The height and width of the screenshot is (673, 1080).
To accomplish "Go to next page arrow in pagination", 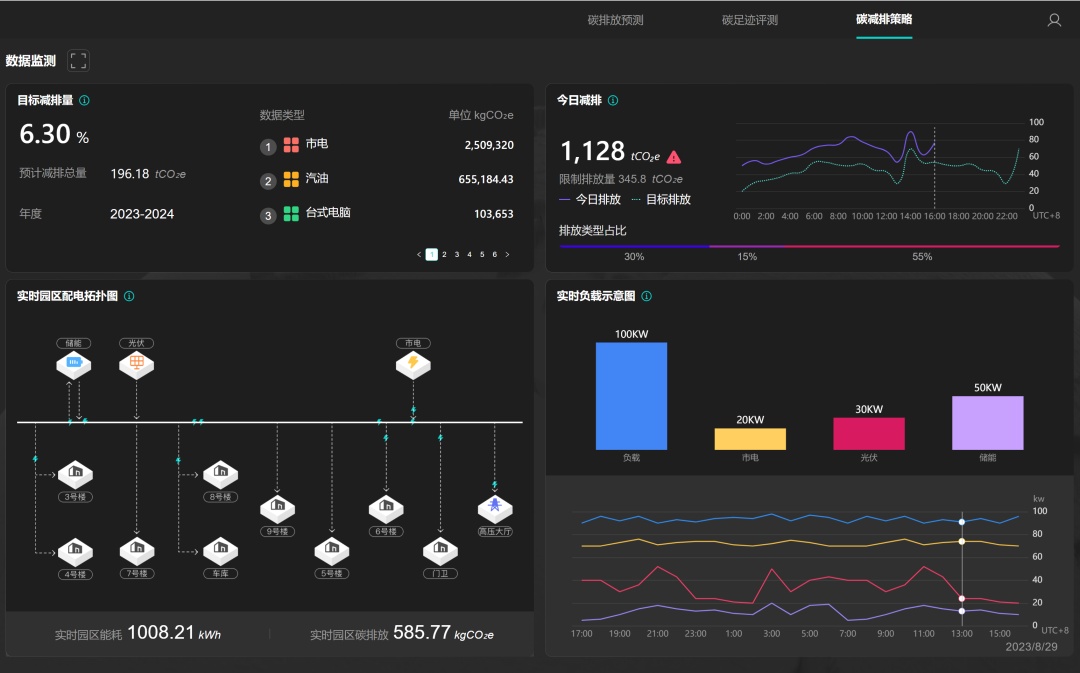I will [508, 254].
